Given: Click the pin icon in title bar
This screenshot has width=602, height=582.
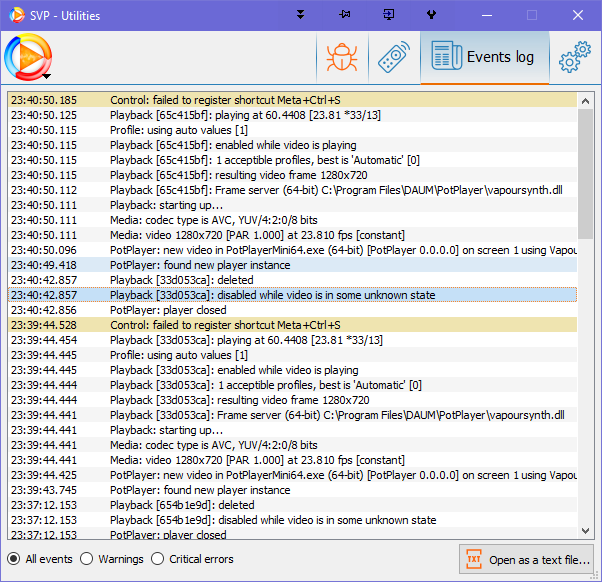Looking at the screenshot, I should tap(344, 15).
